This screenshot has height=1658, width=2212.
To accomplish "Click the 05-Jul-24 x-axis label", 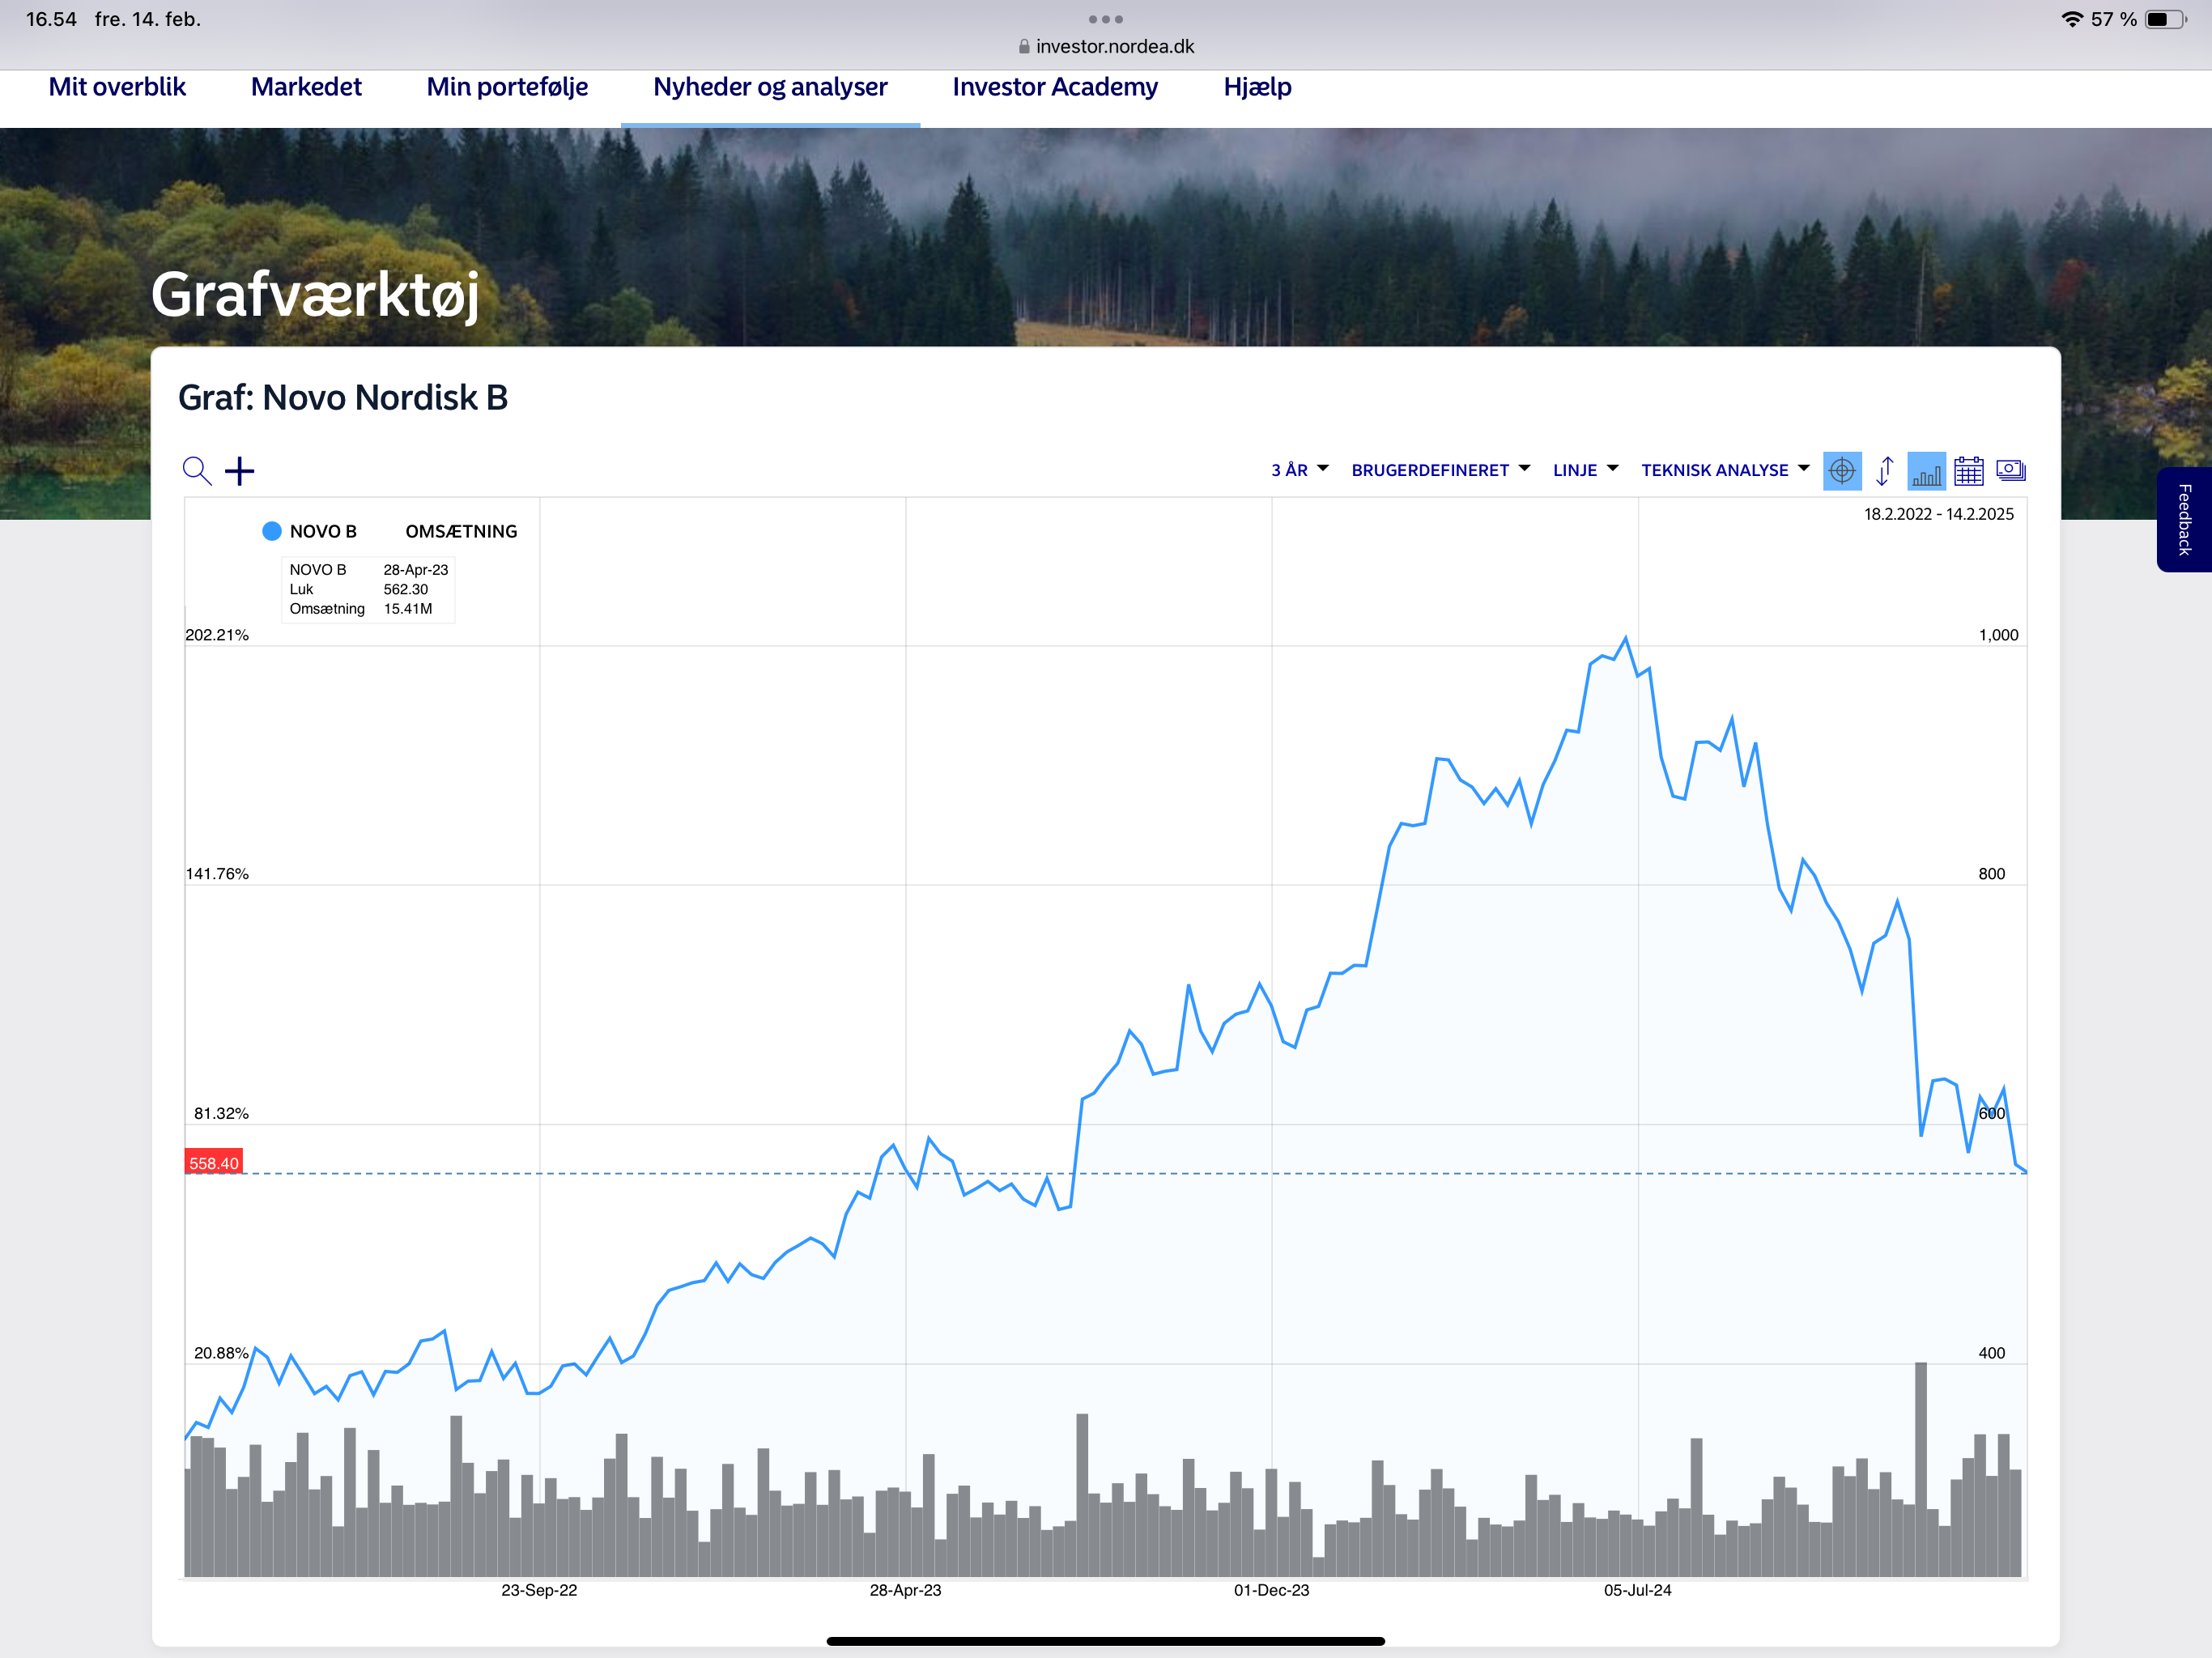I will pyautogui.click(x=1638, y=1590).
